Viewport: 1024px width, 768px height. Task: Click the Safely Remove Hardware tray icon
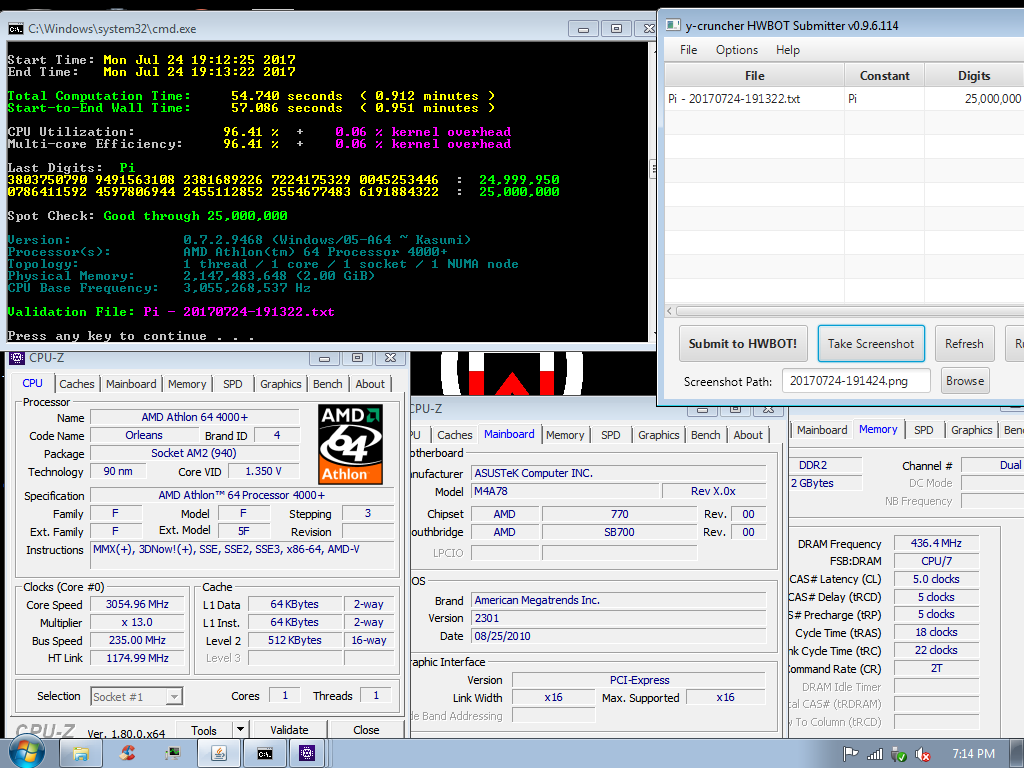tap(899, 754)
